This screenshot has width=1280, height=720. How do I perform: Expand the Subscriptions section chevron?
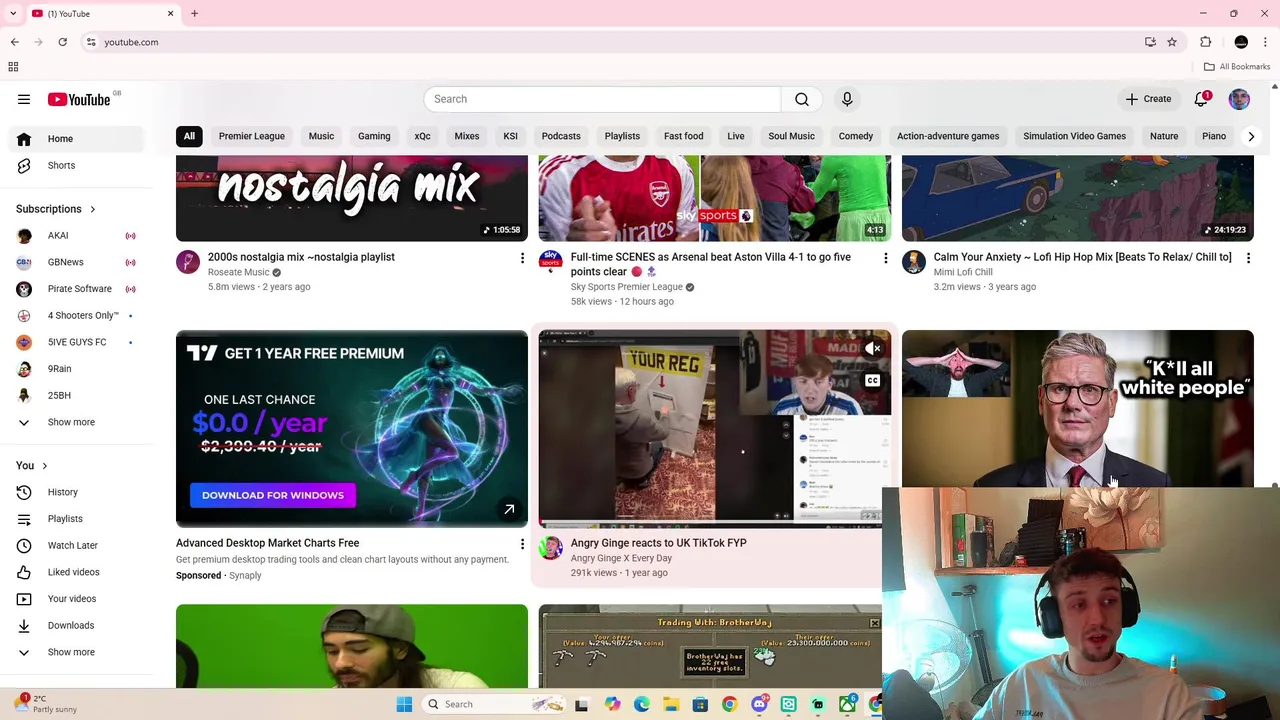point(92,209)
